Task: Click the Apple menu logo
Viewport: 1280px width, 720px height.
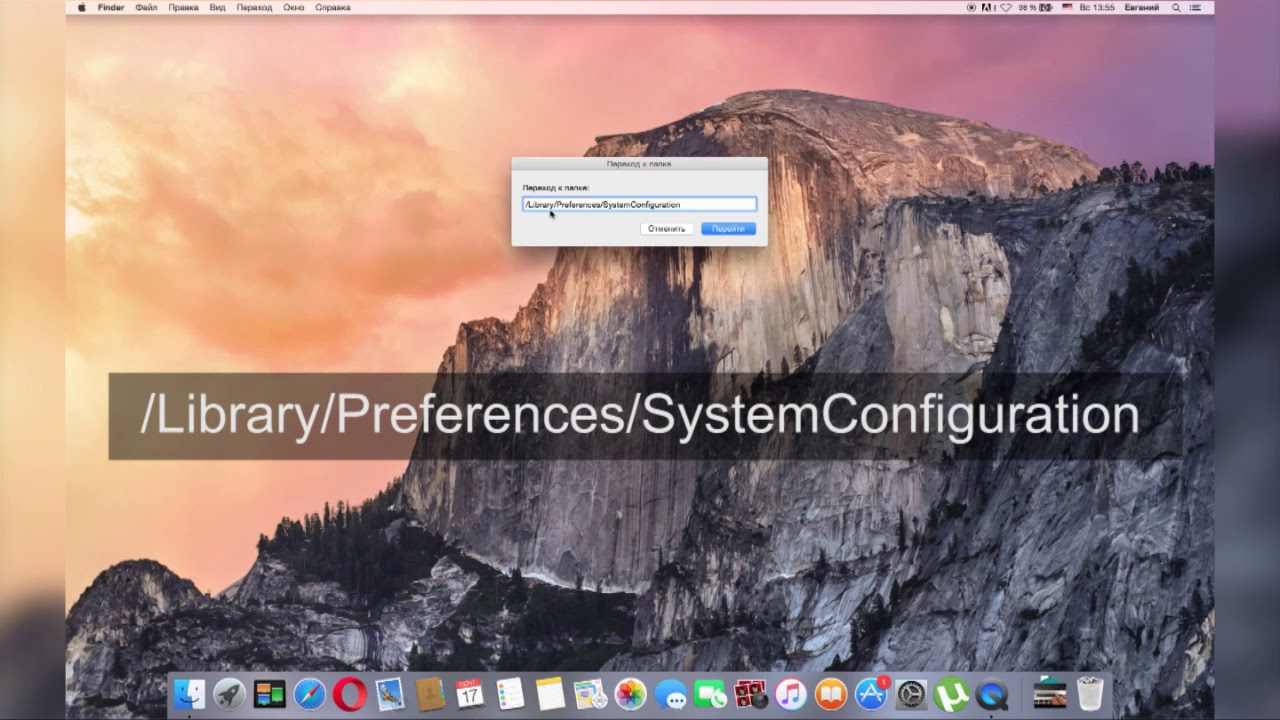Action: [x=82, y=7]
